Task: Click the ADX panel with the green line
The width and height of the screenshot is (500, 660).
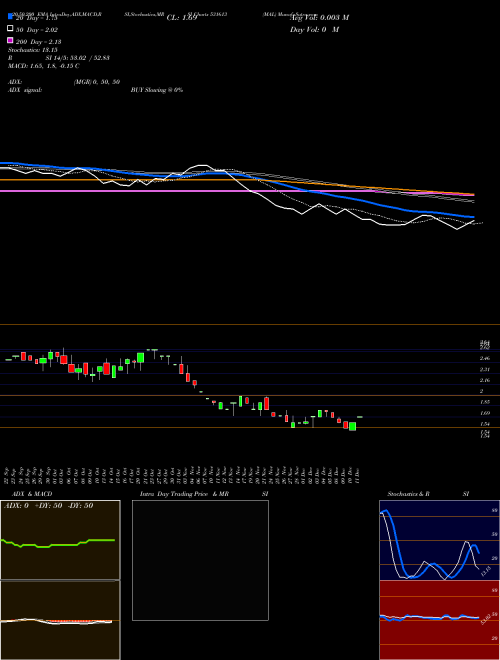Action: 60,540
